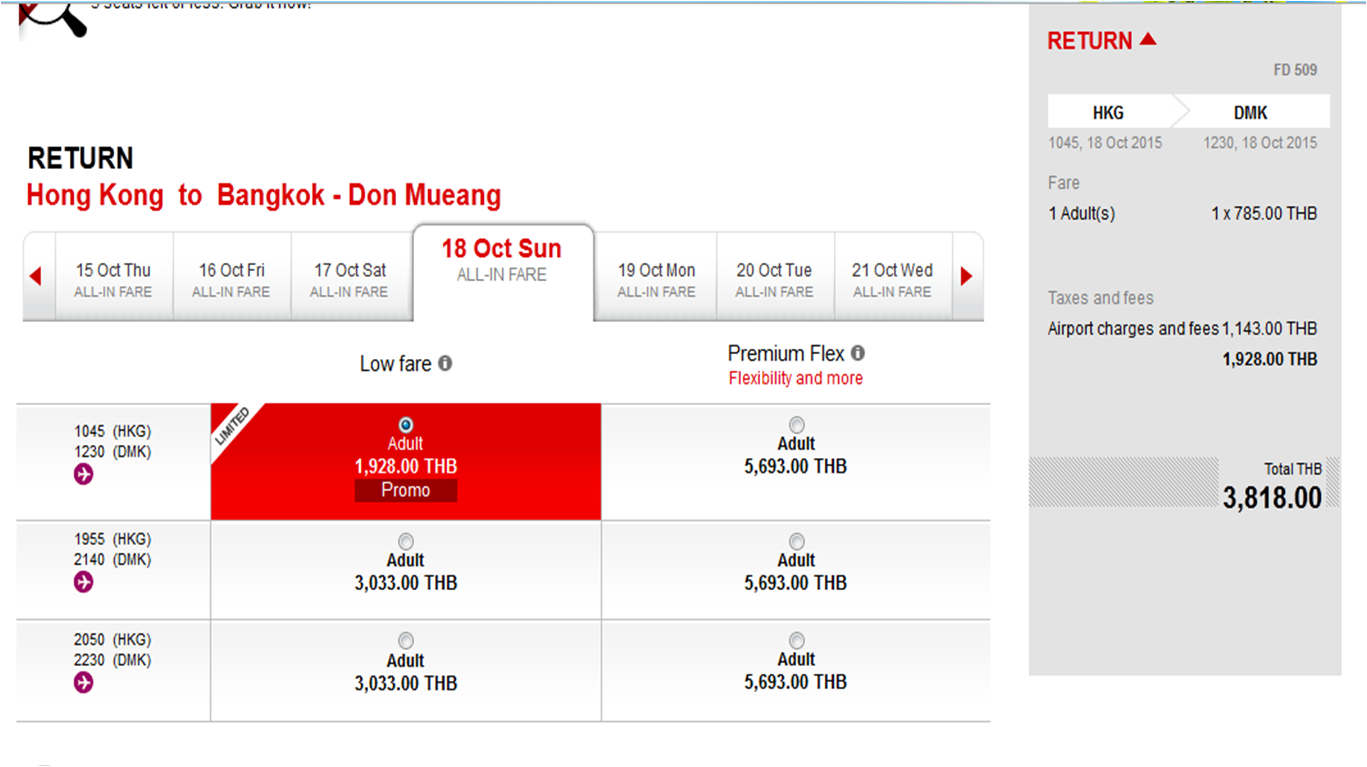Screen dimensions: 1367x767
Task: Select the 18 Oct Sun tab
Action: [503, 272]
